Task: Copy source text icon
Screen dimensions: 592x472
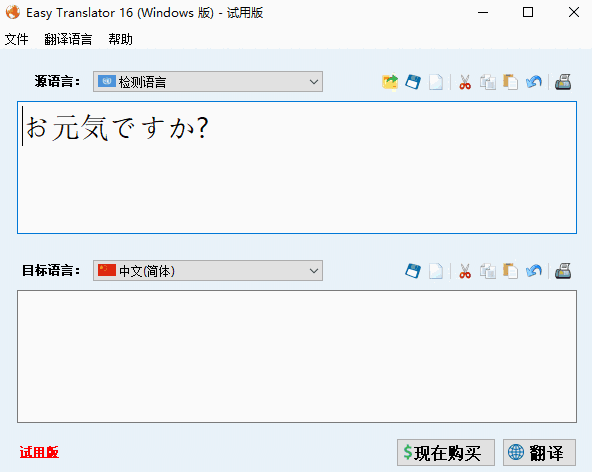Action: pyautogui.click(x=488, y=82)
